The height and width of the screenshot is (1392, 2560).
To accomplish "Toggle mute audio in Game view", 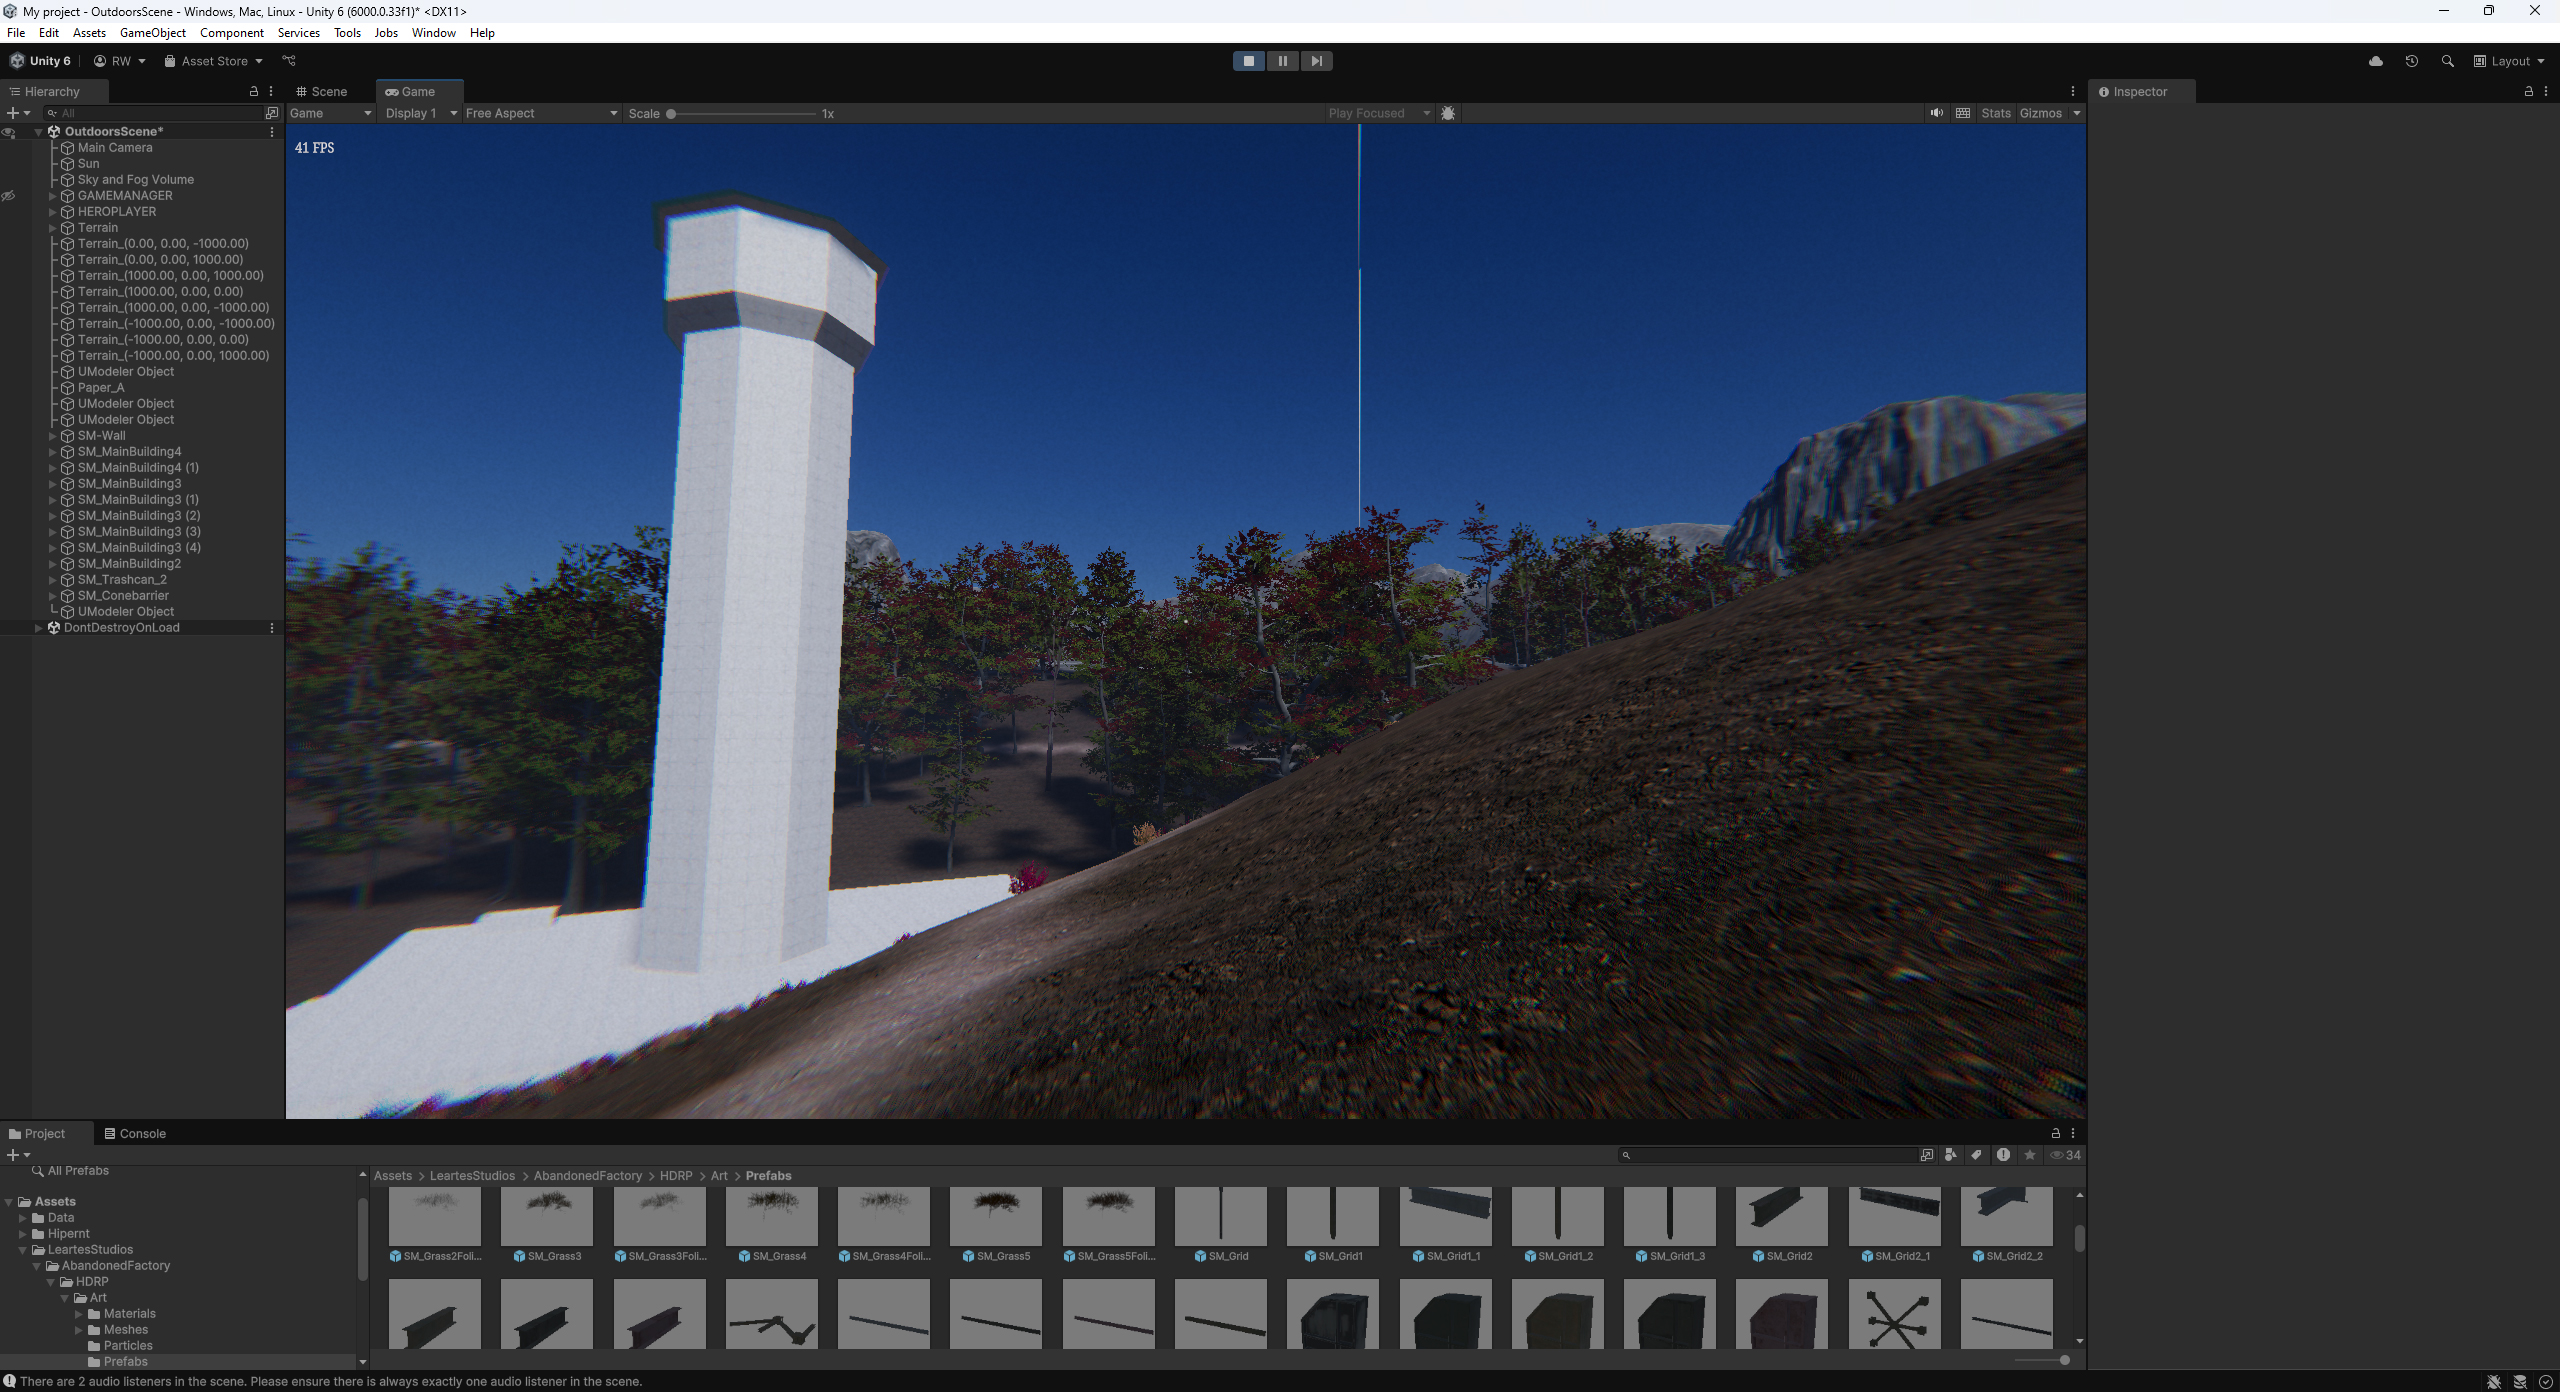I will pos(1936,113).
